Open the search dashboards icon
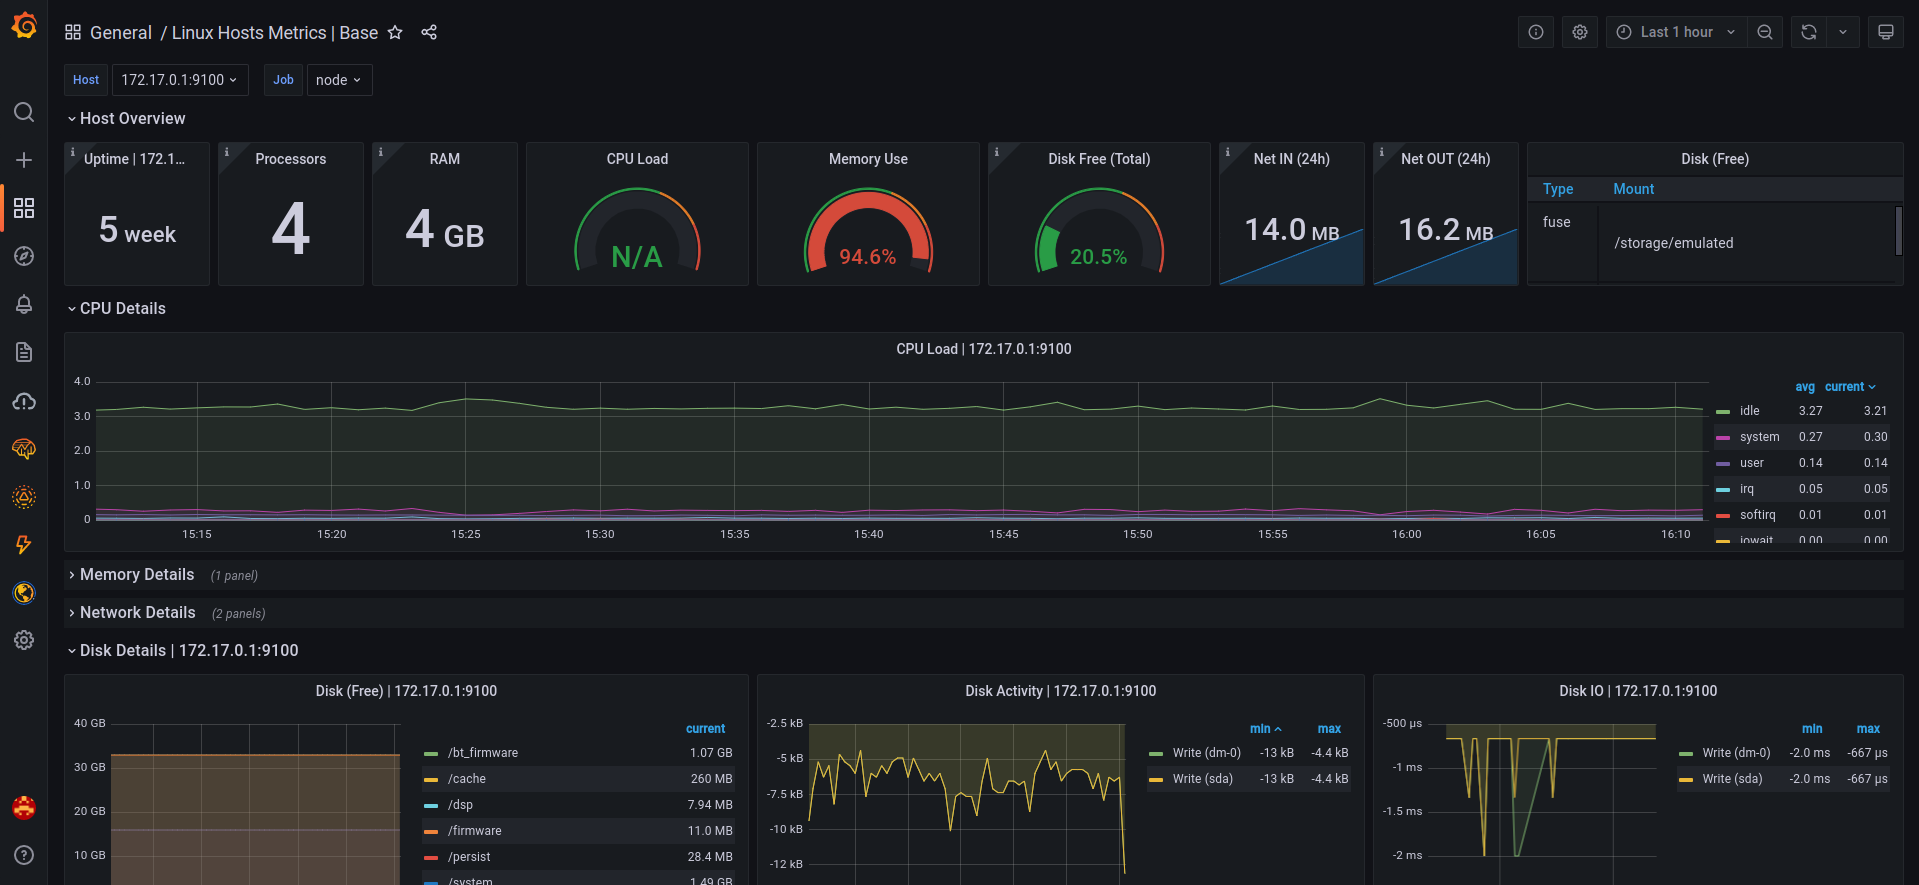Screen dimensions: 1919x885 (24, 112)
